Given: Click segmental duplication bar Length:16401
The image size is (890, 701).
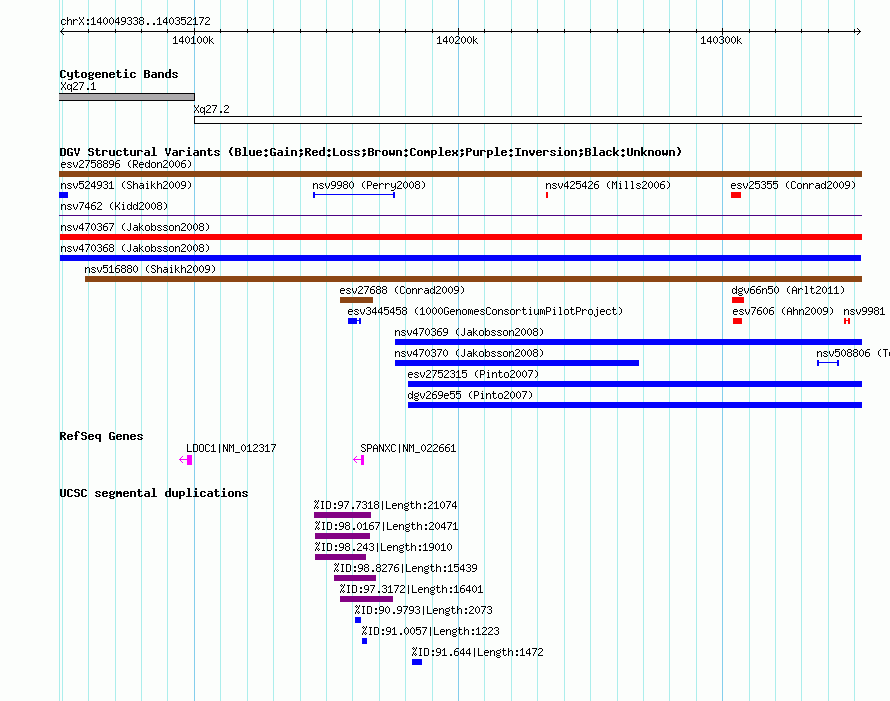Looking at the screenshot, I should click(366, 599).
